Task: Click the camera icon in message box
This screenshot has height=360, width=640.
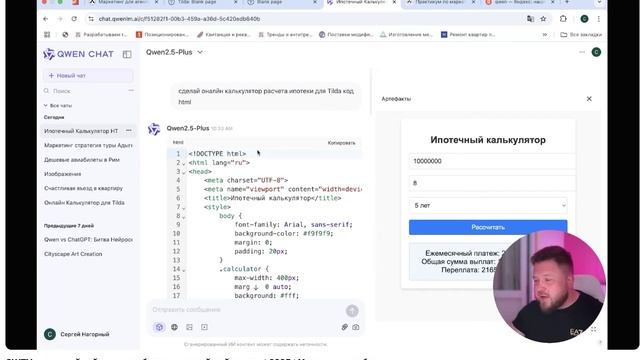Action: coord(356,327)
